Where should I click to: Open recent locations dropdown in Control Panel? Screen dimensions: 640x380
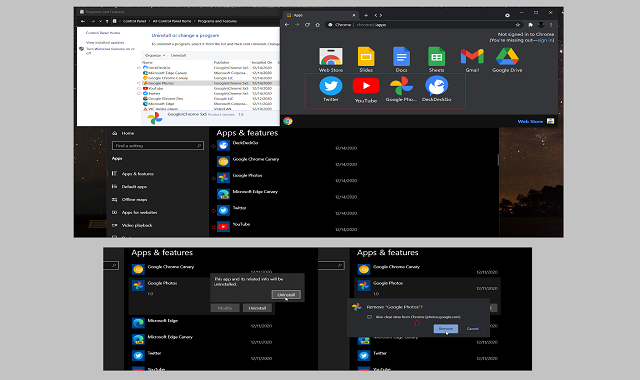(x=100, y=21)
